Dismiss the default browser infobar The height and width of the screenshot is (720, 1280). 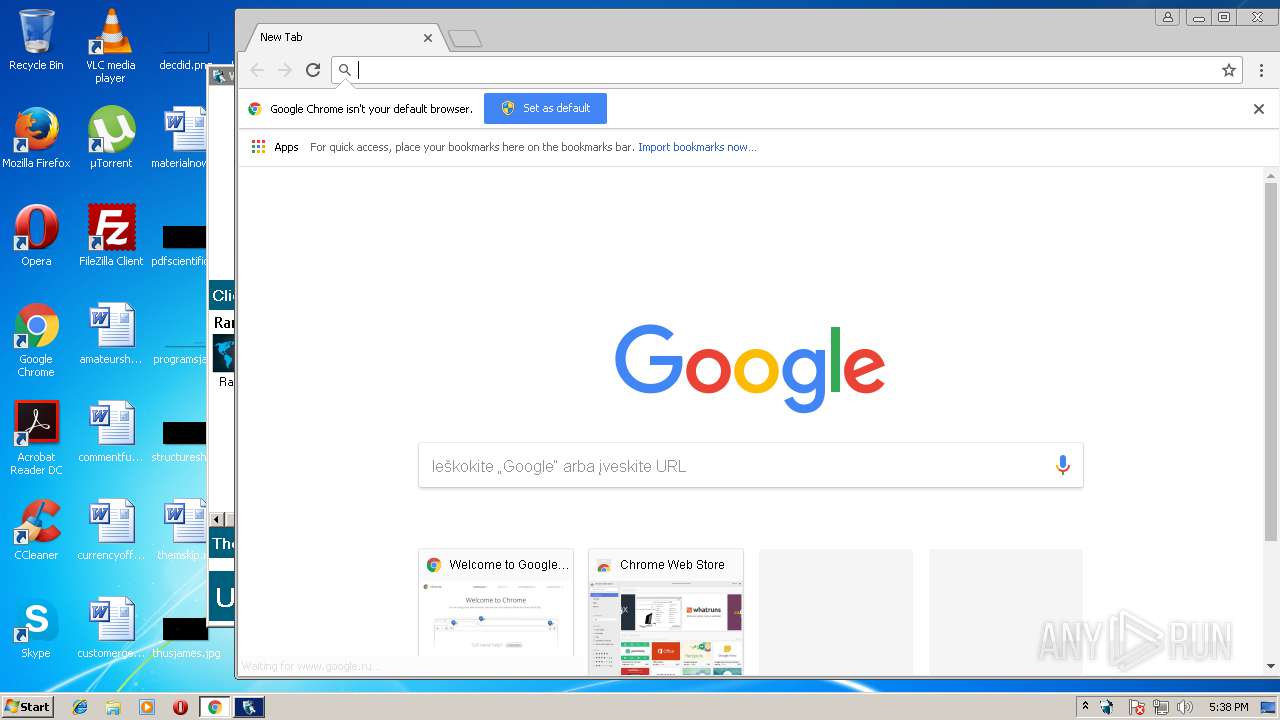click(x=1259, y=109)
